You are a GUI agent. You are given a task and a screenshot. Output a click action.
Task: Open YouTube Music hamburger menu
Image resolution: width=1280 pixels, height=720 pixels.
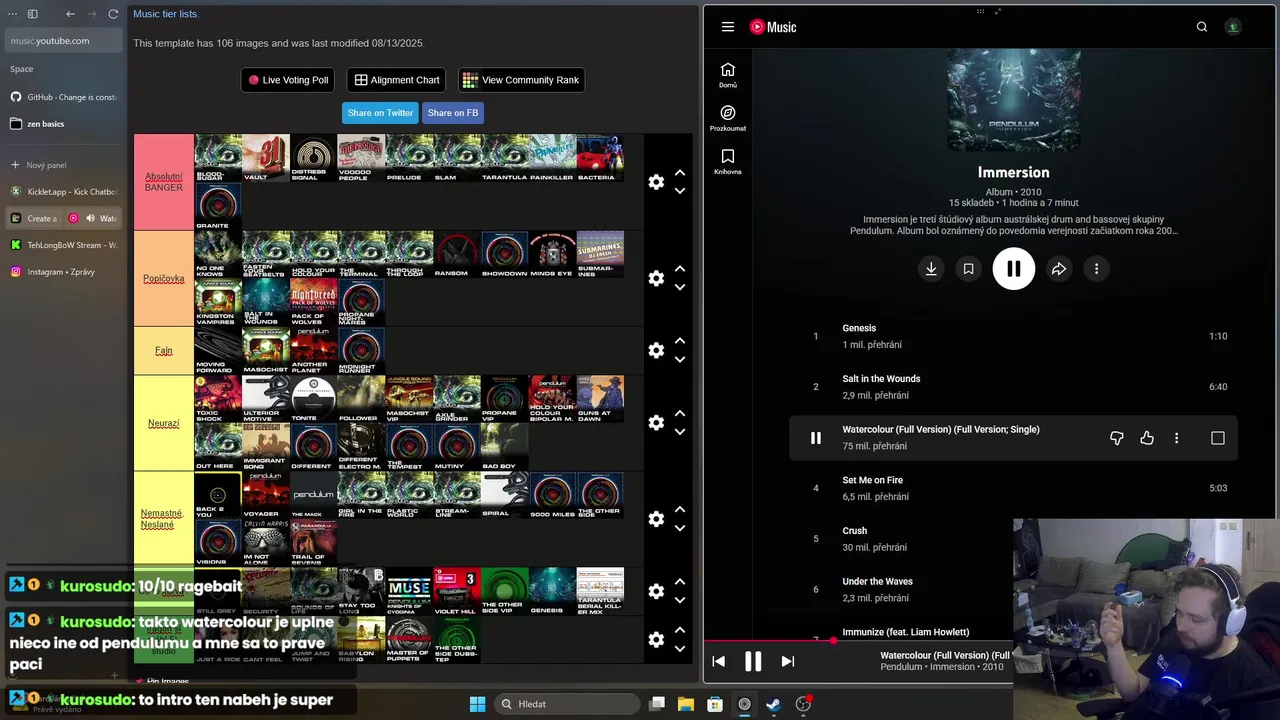pyautogui.click(x=727, y=27)
